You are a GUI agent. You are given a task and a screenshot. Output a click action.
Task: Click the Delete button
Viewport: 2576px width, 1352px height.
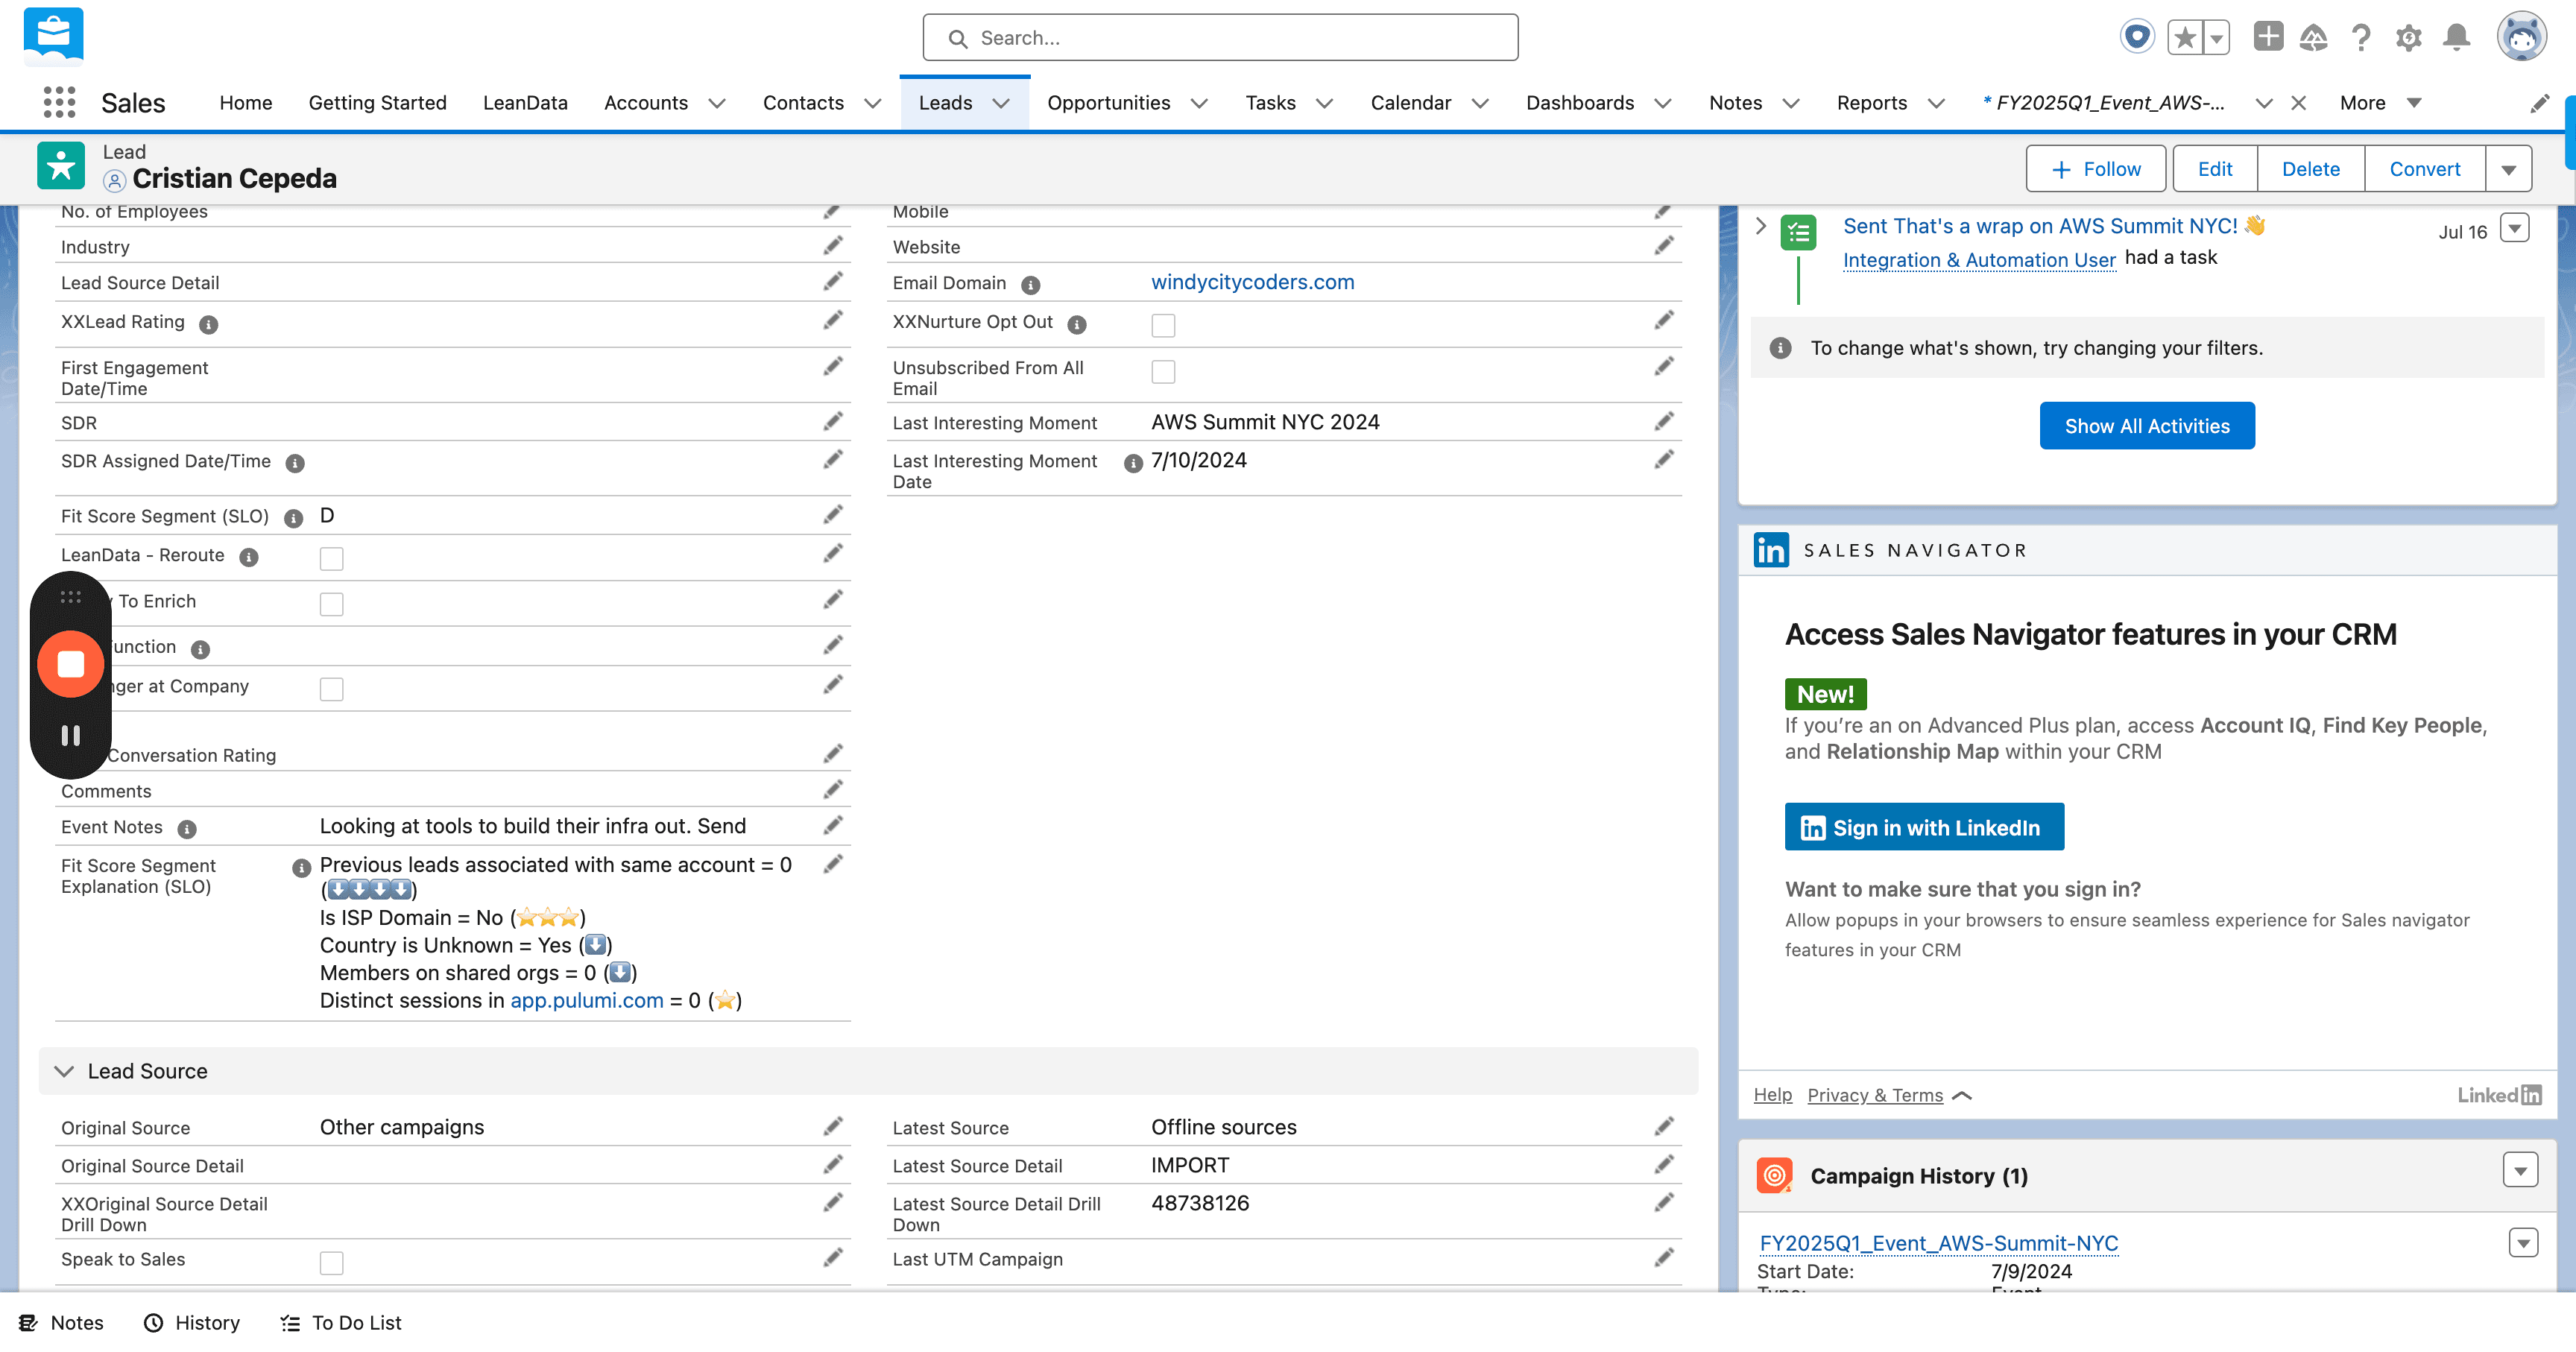[x=2311, y=169]
